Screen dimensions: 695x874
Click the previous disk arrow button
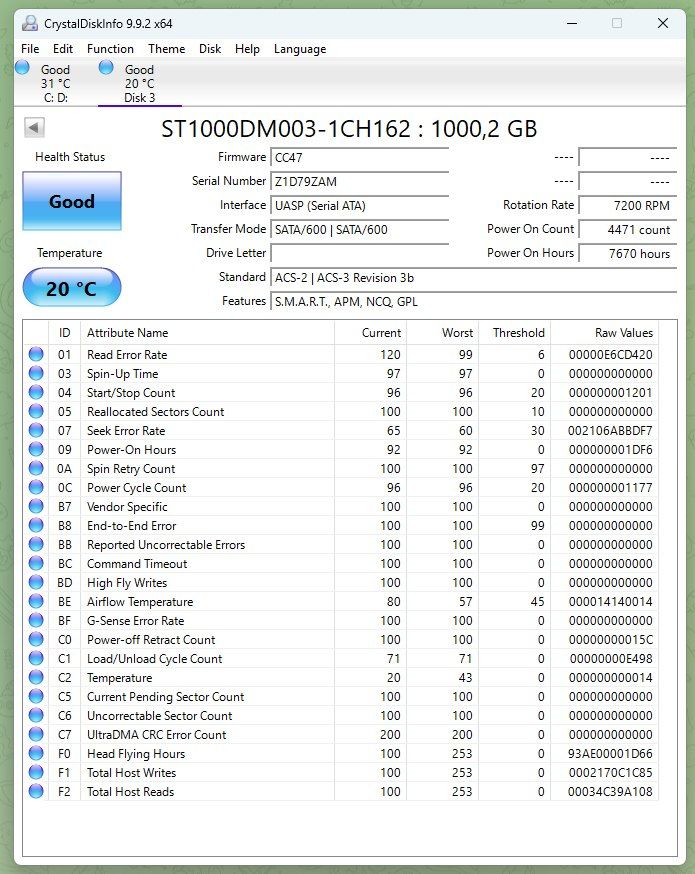click(34, 128)
